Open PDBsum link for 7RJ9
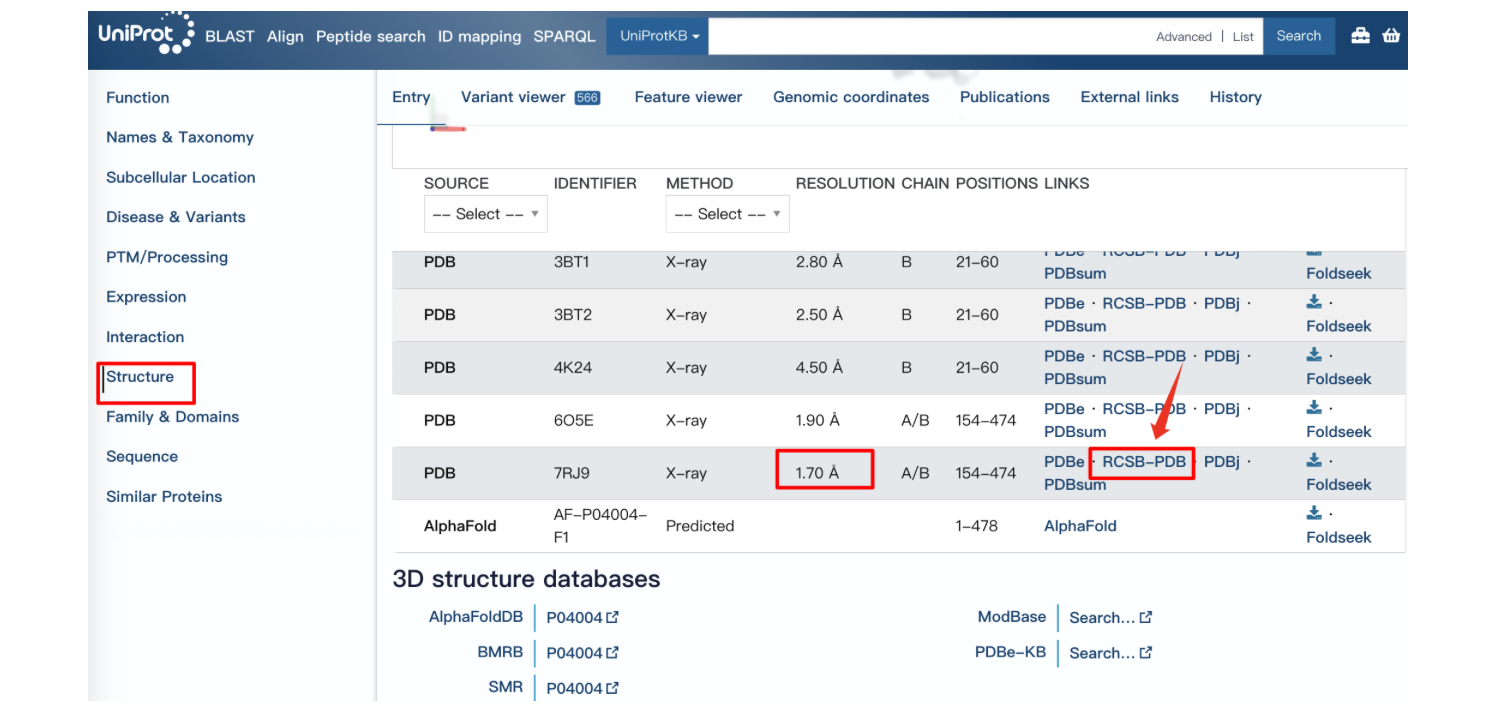 (1075, 485)
